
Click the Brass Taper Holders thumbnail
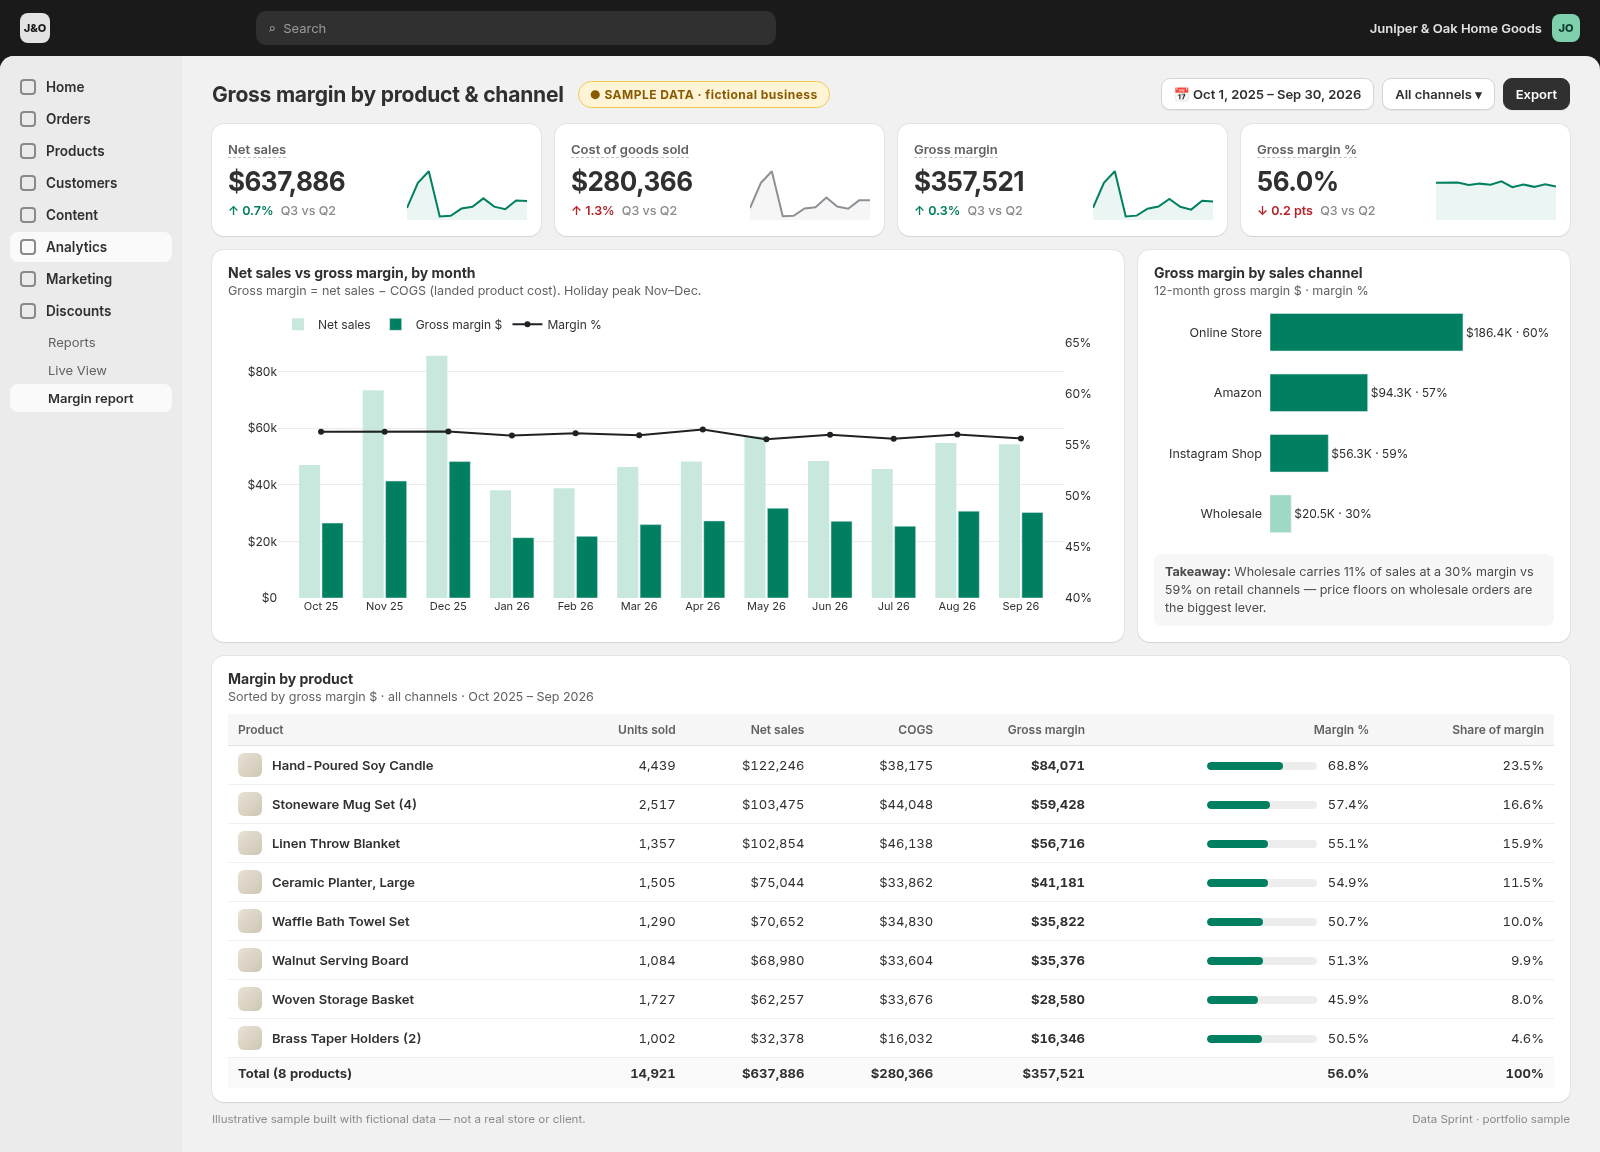click(x=250, y=1038)
